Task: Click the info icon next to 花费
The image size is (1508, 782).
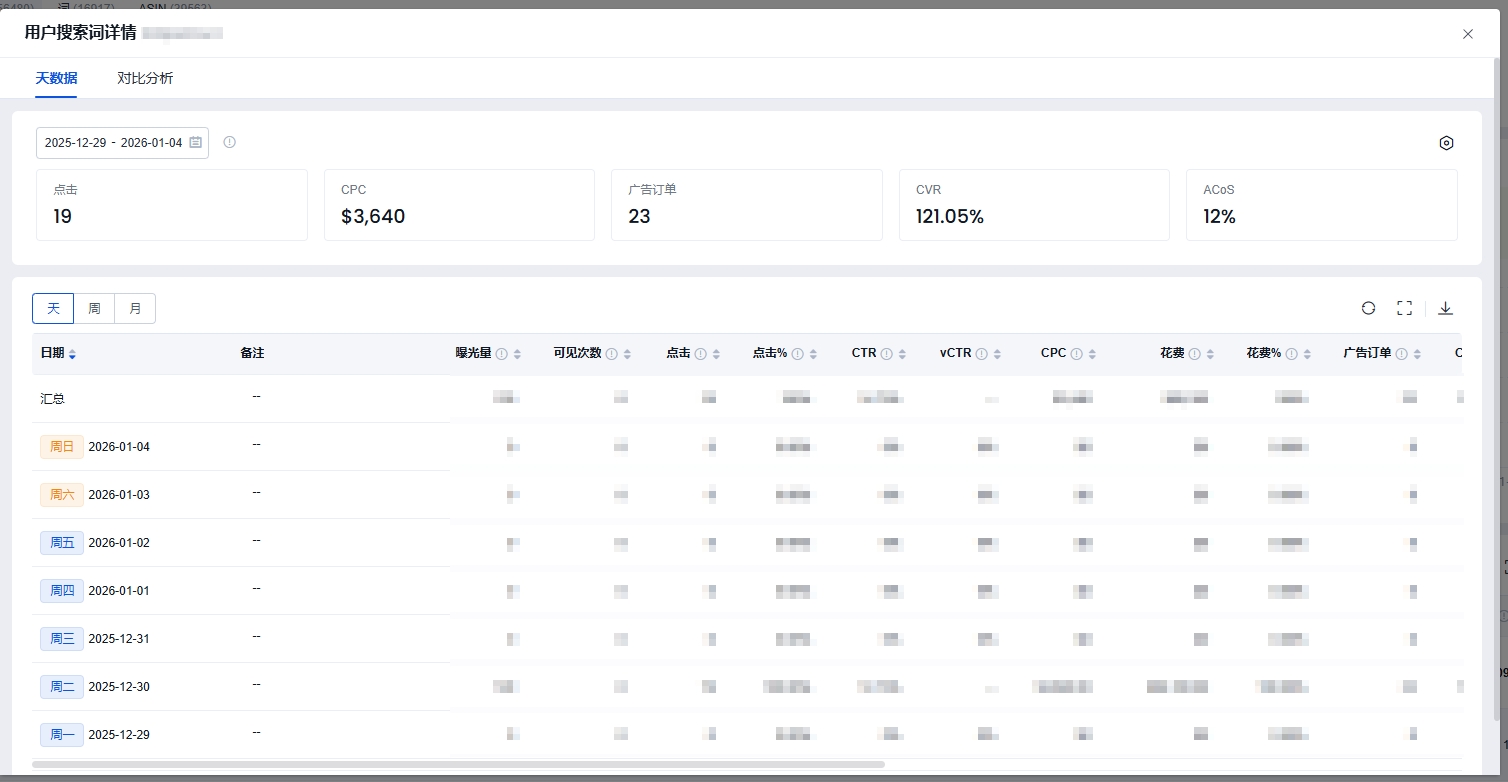Action: [1194, 354]
